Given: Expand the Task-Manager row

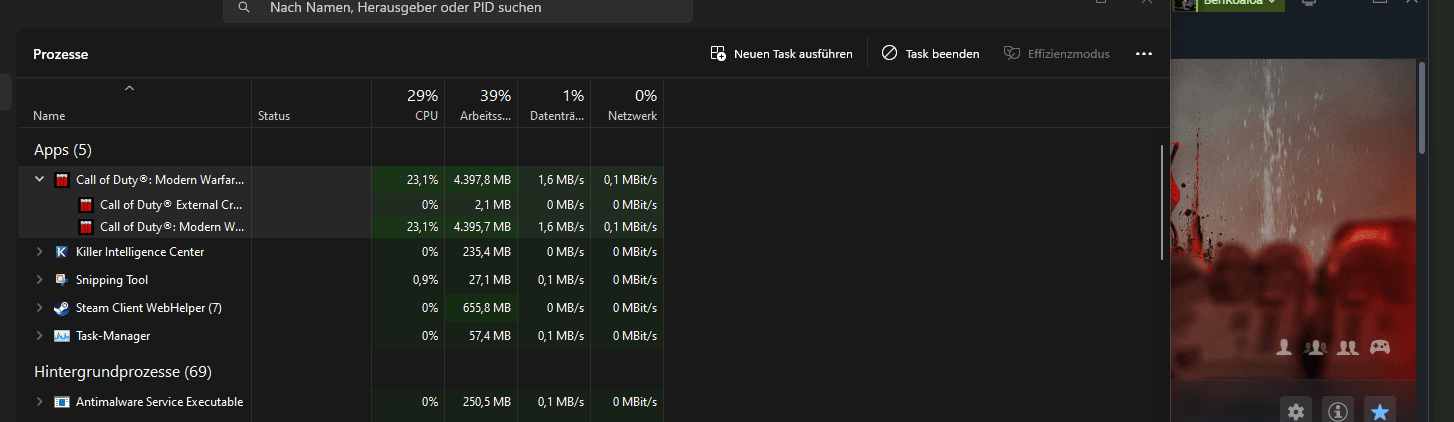Looking at the screenshot, I should tap(40, 336).
